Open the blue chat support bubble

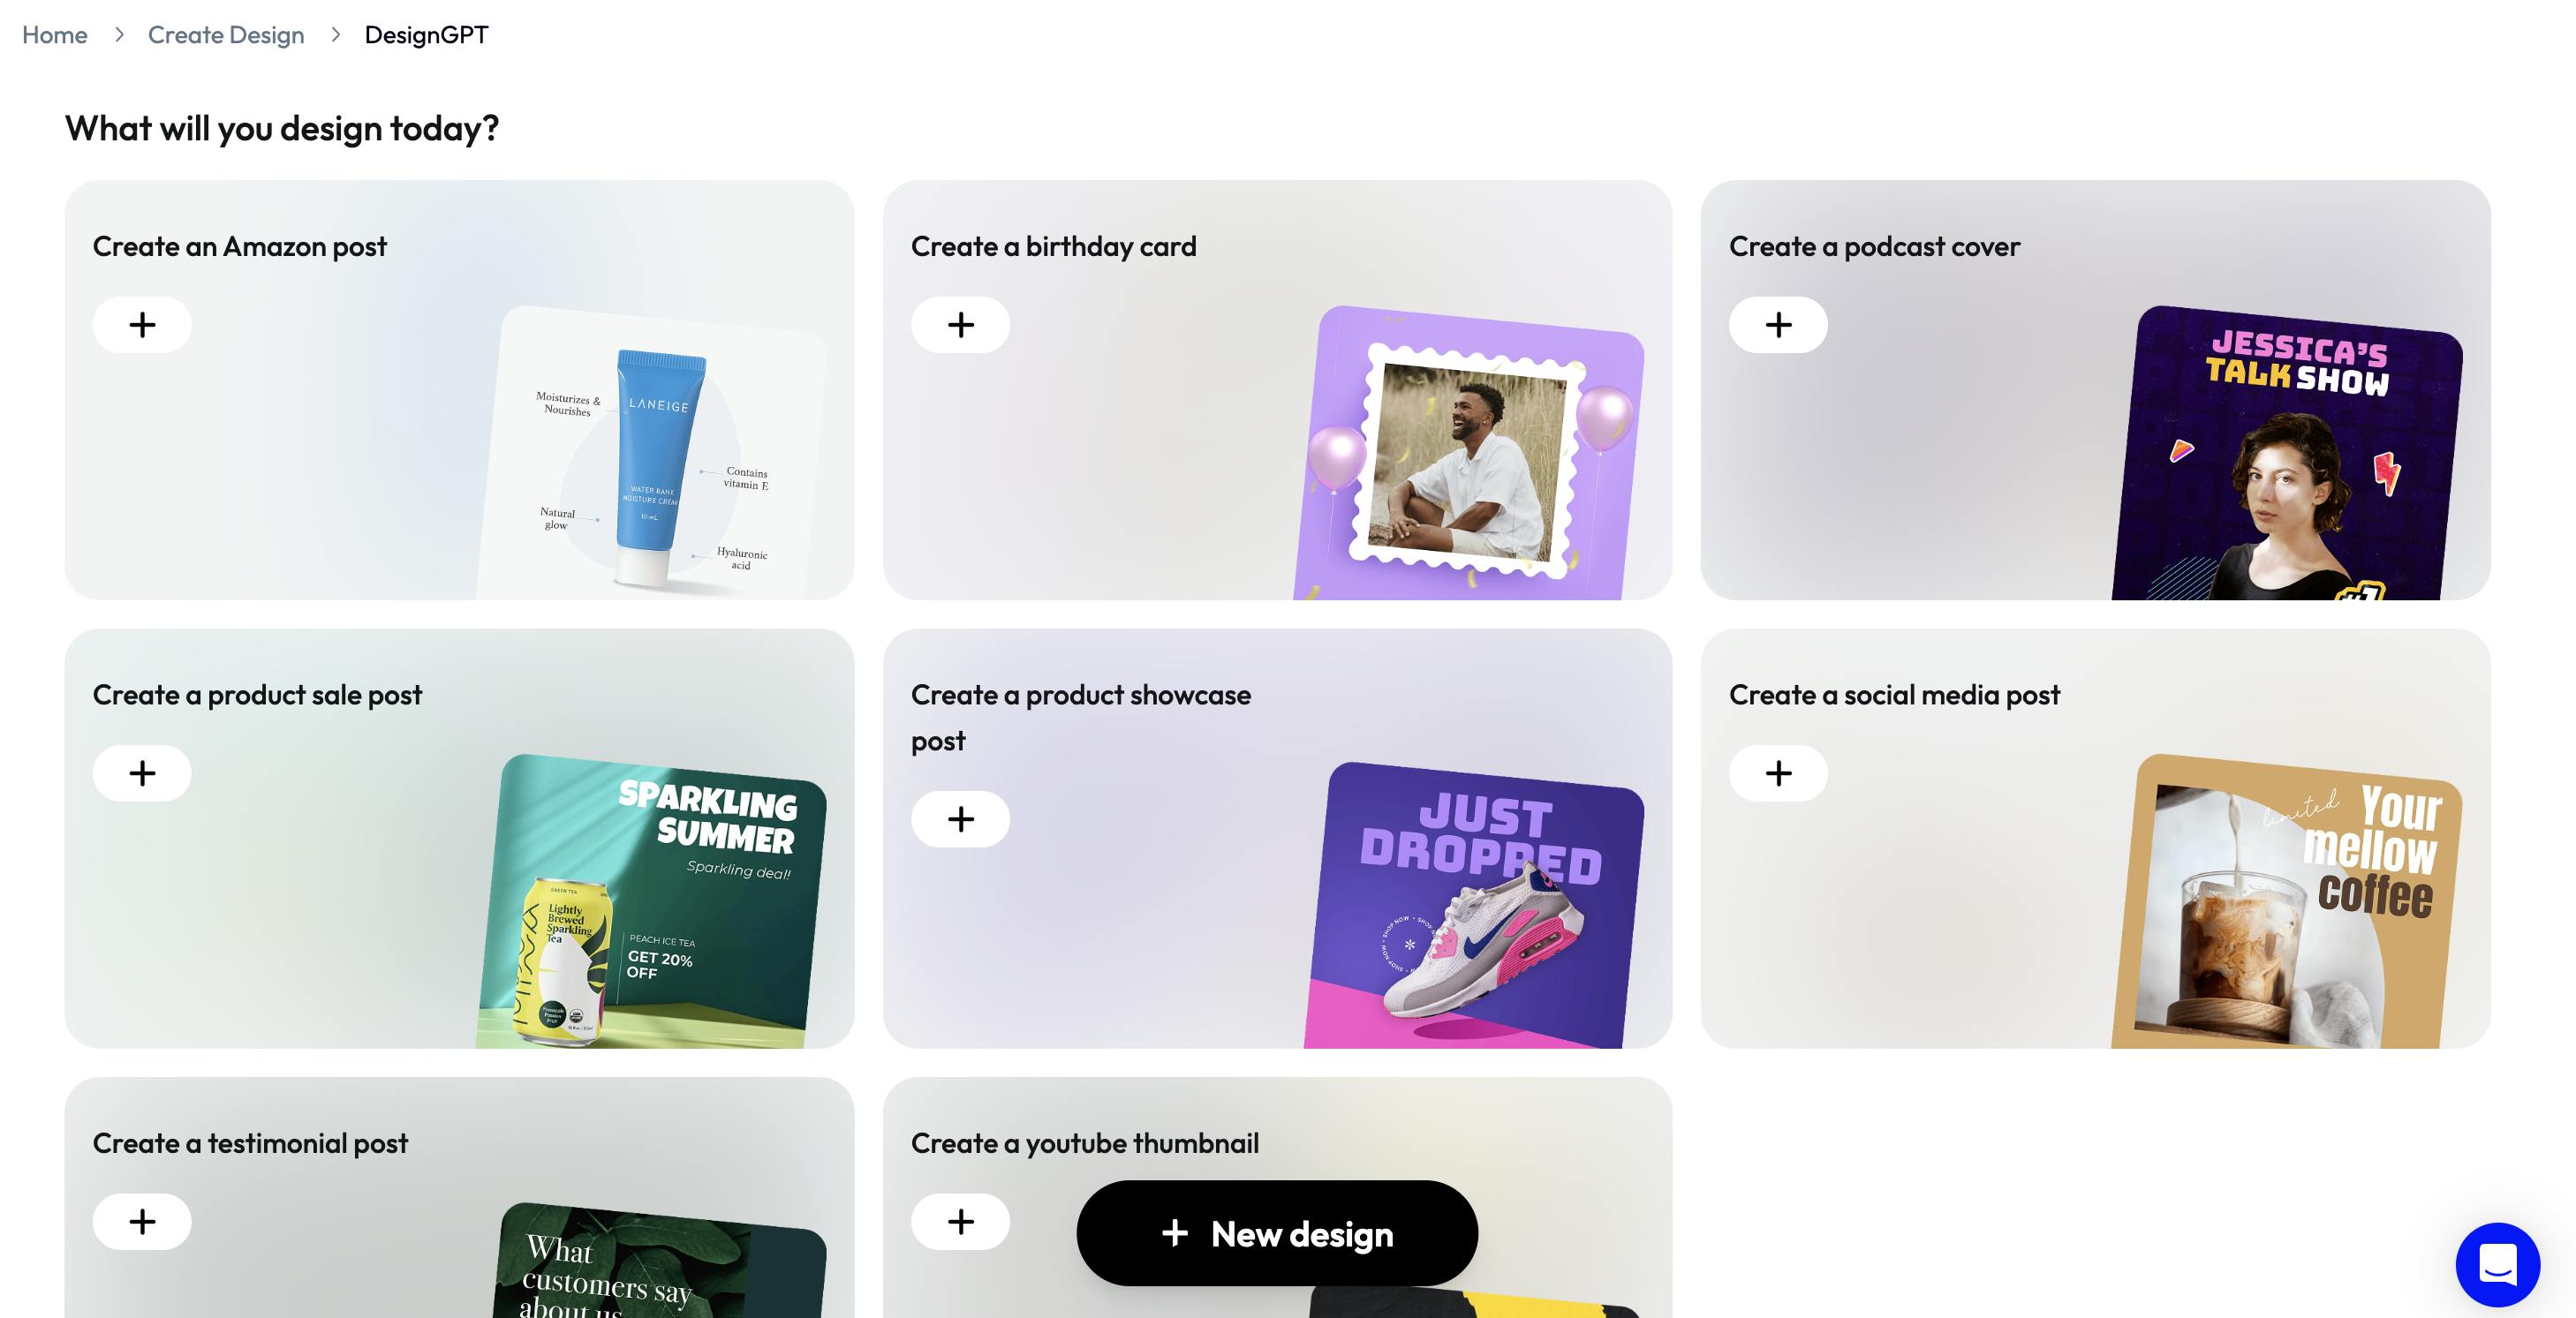click(2497, 1264)
